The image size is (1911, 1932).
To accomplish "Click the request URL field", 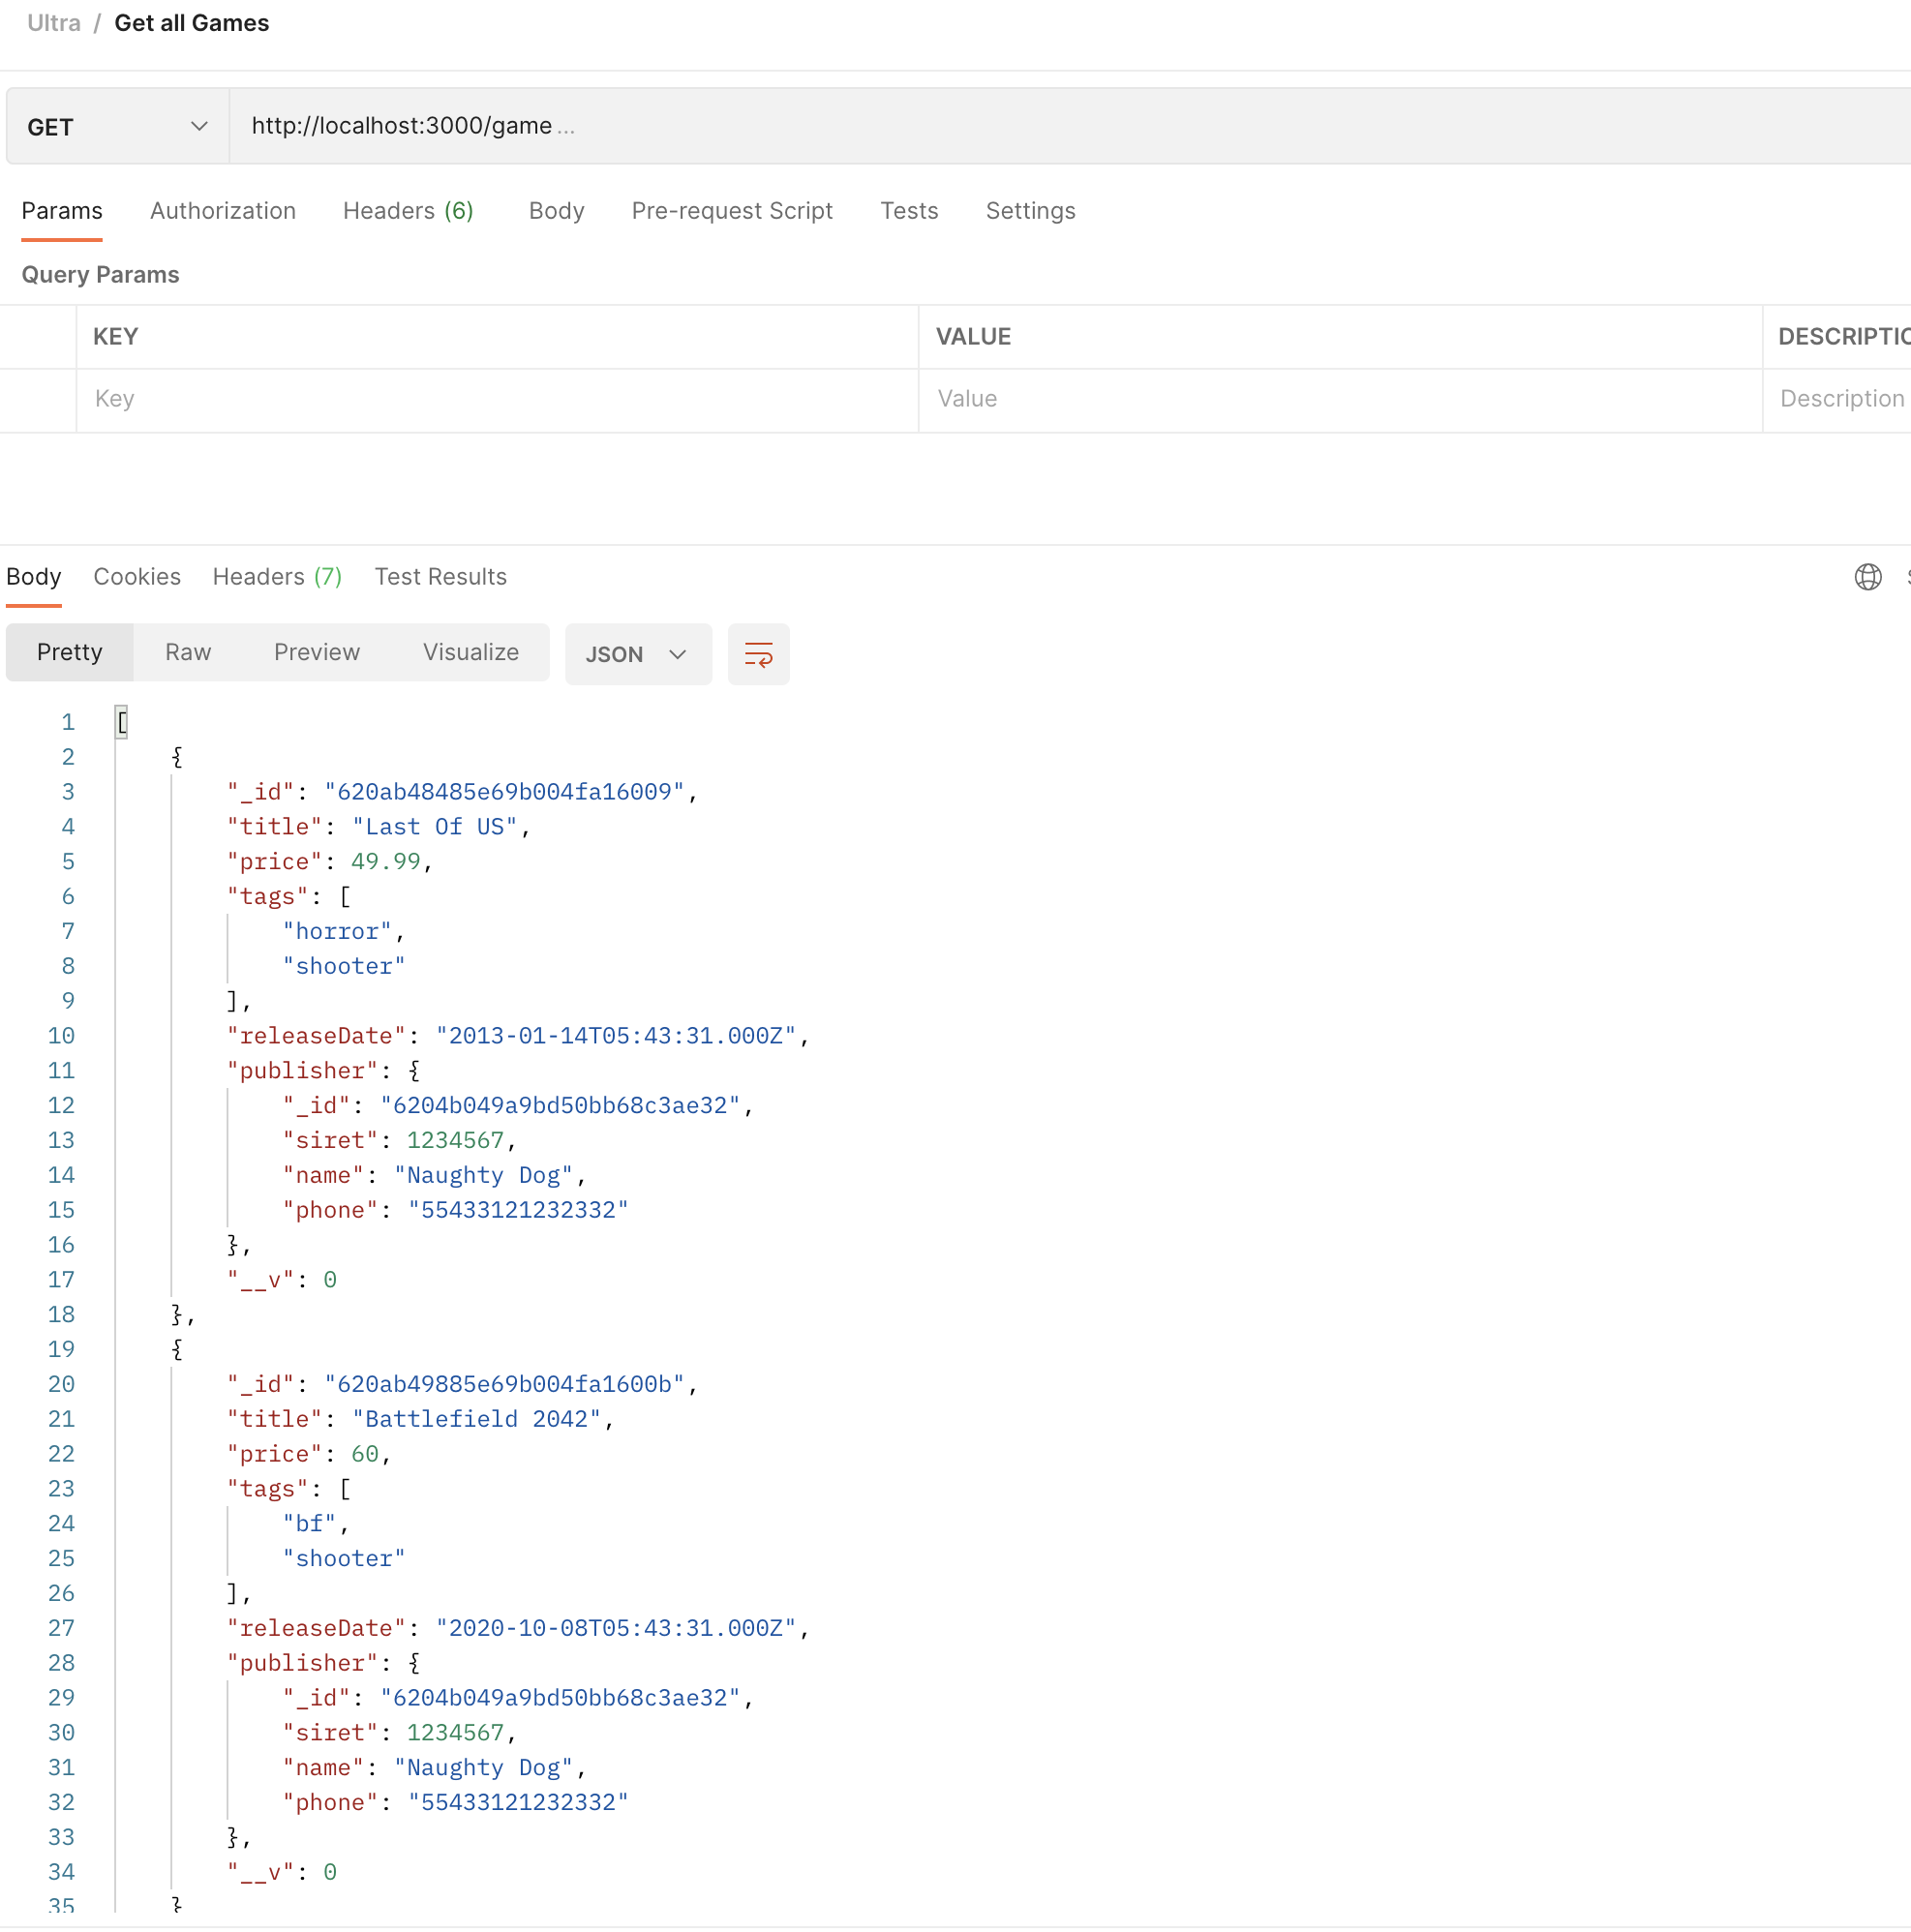I will [1070, 126].
